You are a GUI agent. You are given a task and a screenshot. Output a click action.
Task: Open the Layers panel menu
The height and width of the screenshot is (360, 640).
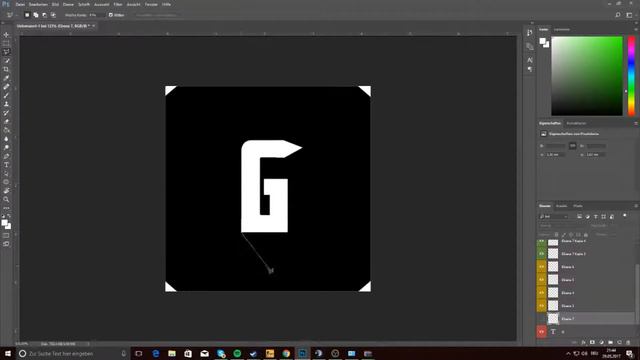coord(636,206)
